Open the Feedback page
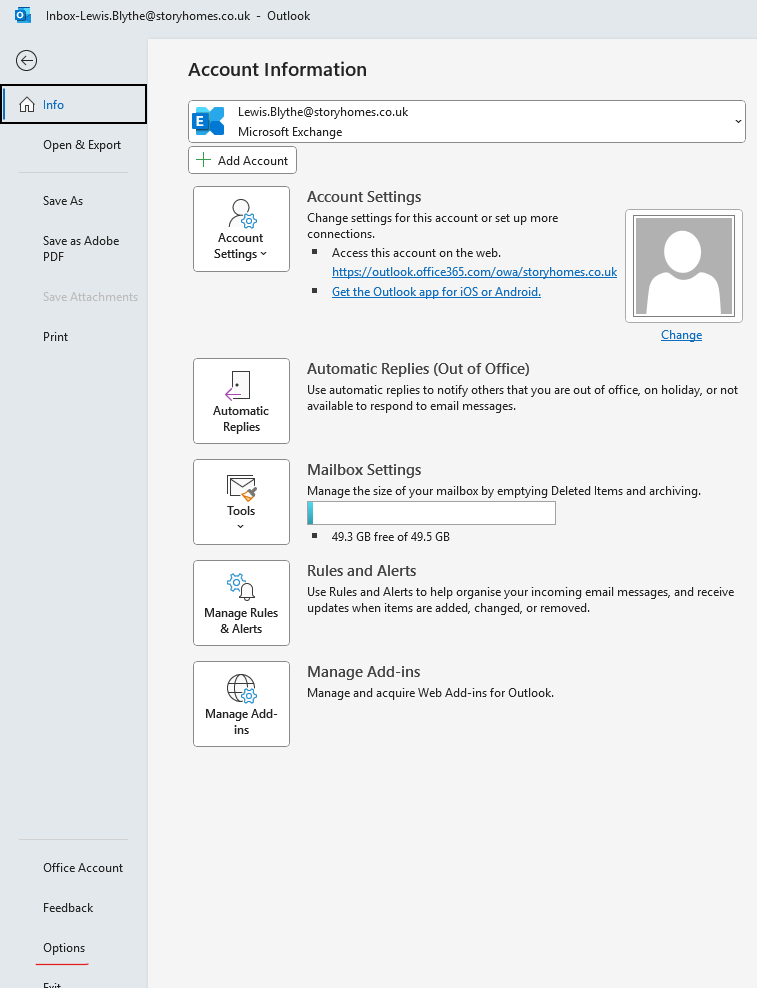Viewport: 757px width, 988px height. [68, 908]
